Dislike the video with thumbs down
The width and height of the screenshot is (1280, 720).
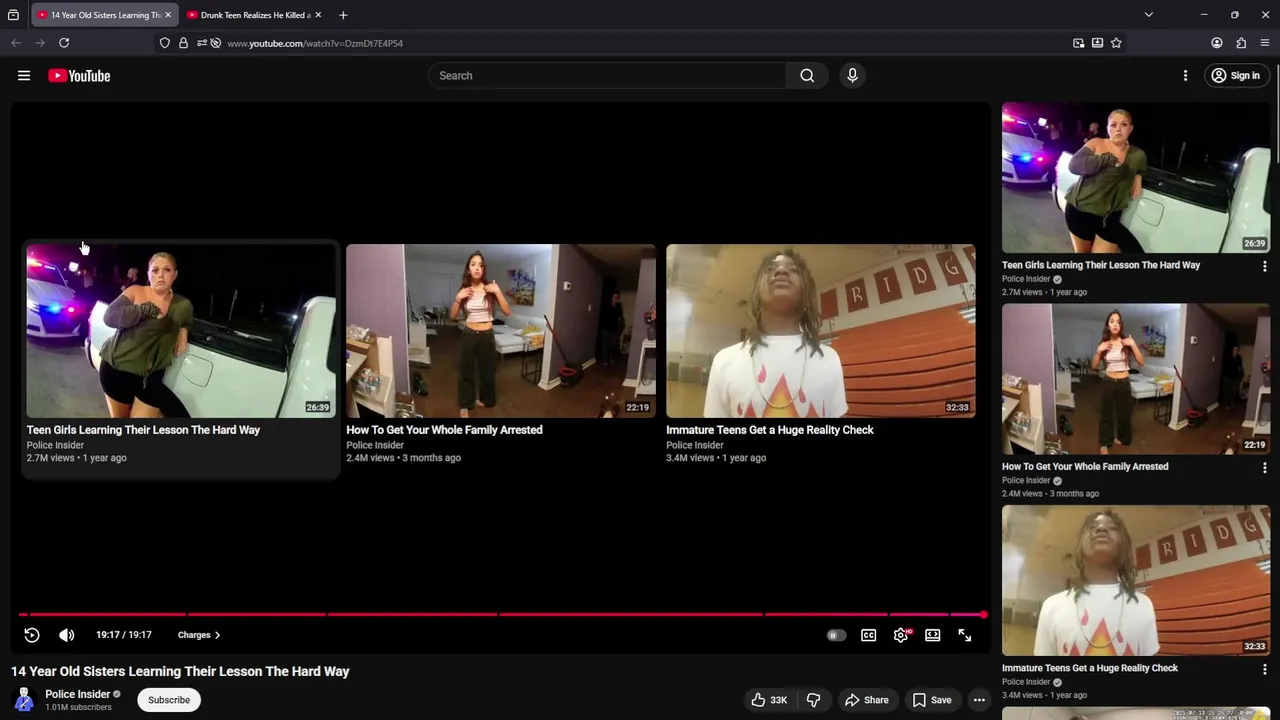coord(813,700)
